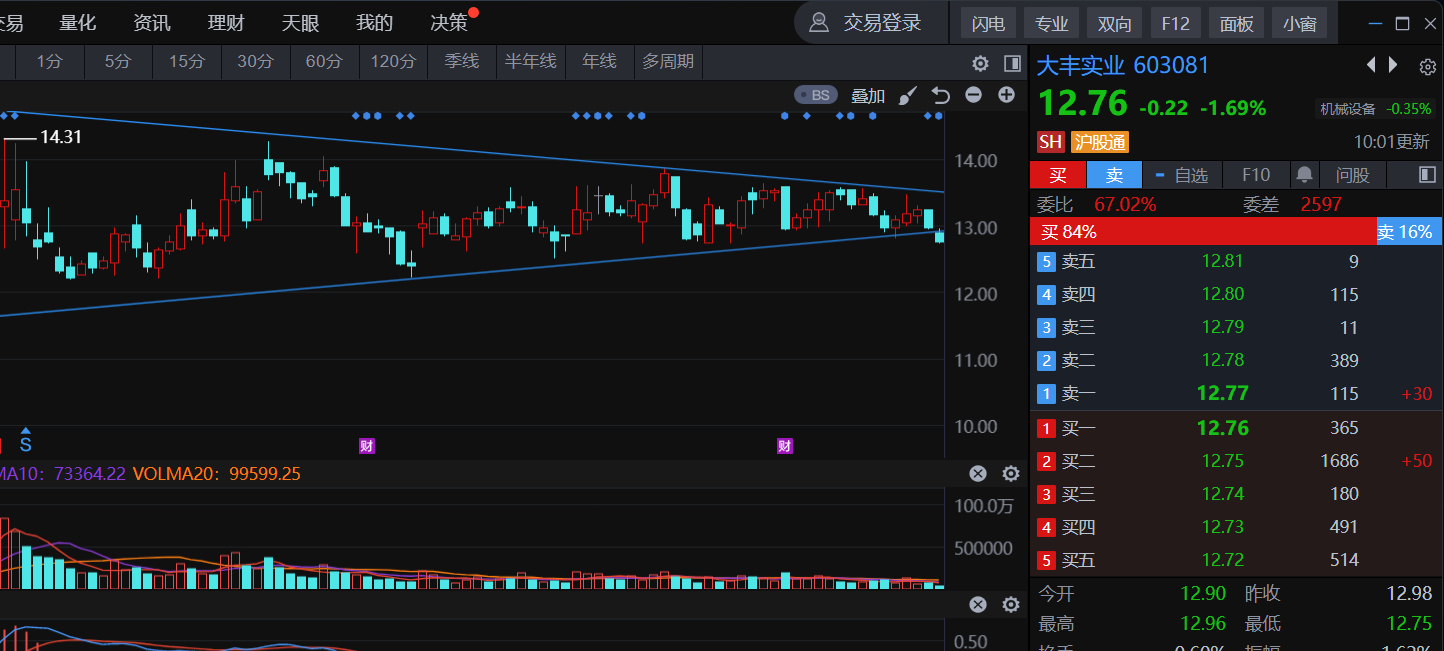Image resolution: width=1444 pixels, height=651 pixels.
Task: Go to the previous stock with the left arrow
Action: click(x=1371, y=66)
